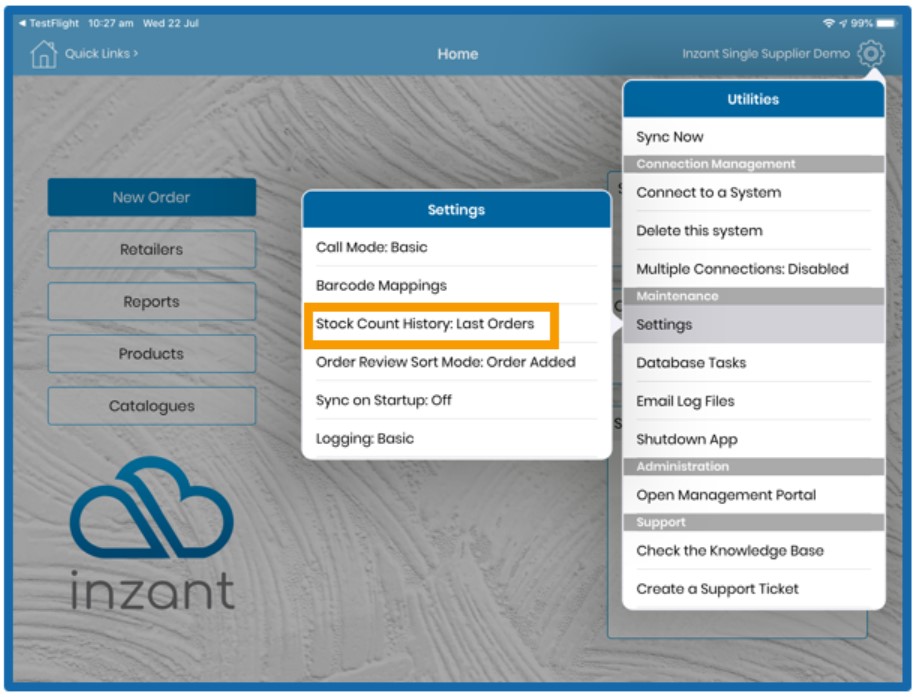Viewport: 916px width, 697px height.
Task: Open Check the Knowledge Base
Action: pos(754,550)
